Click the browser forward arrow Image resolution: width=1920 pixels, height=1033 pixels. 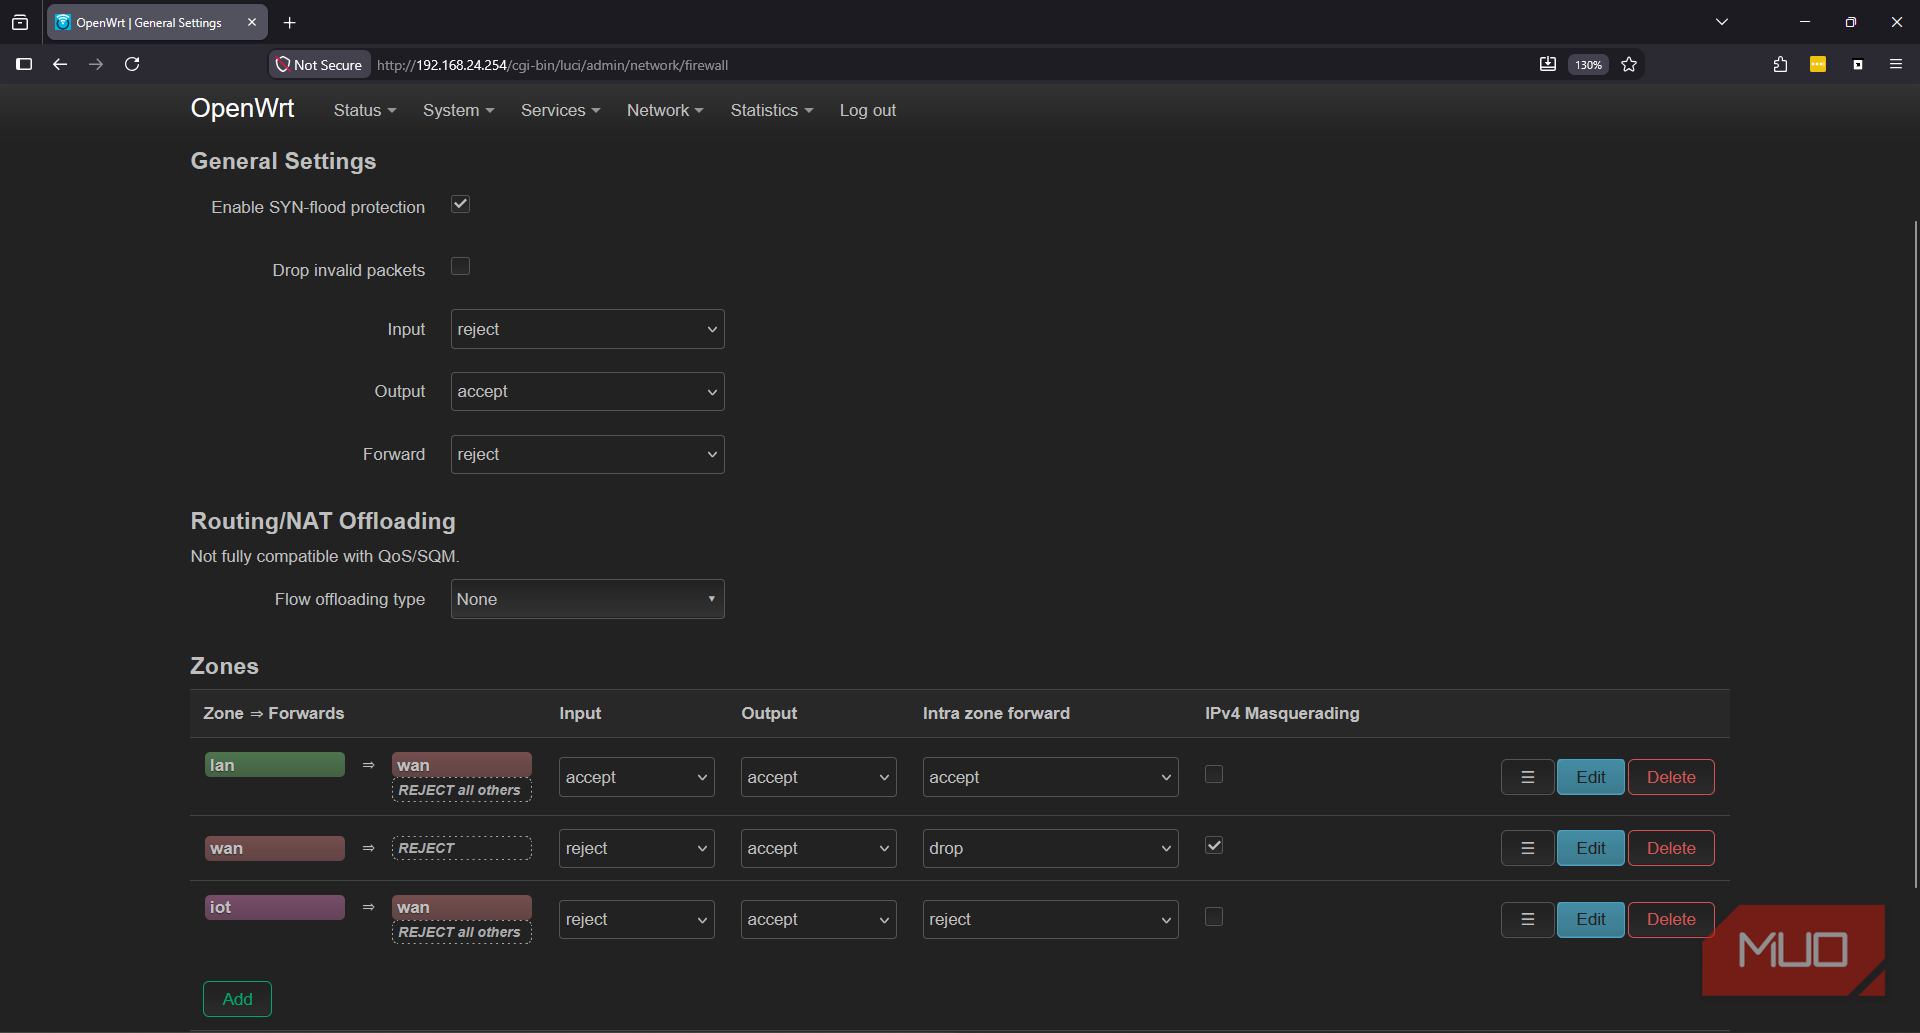click(96, 64)
